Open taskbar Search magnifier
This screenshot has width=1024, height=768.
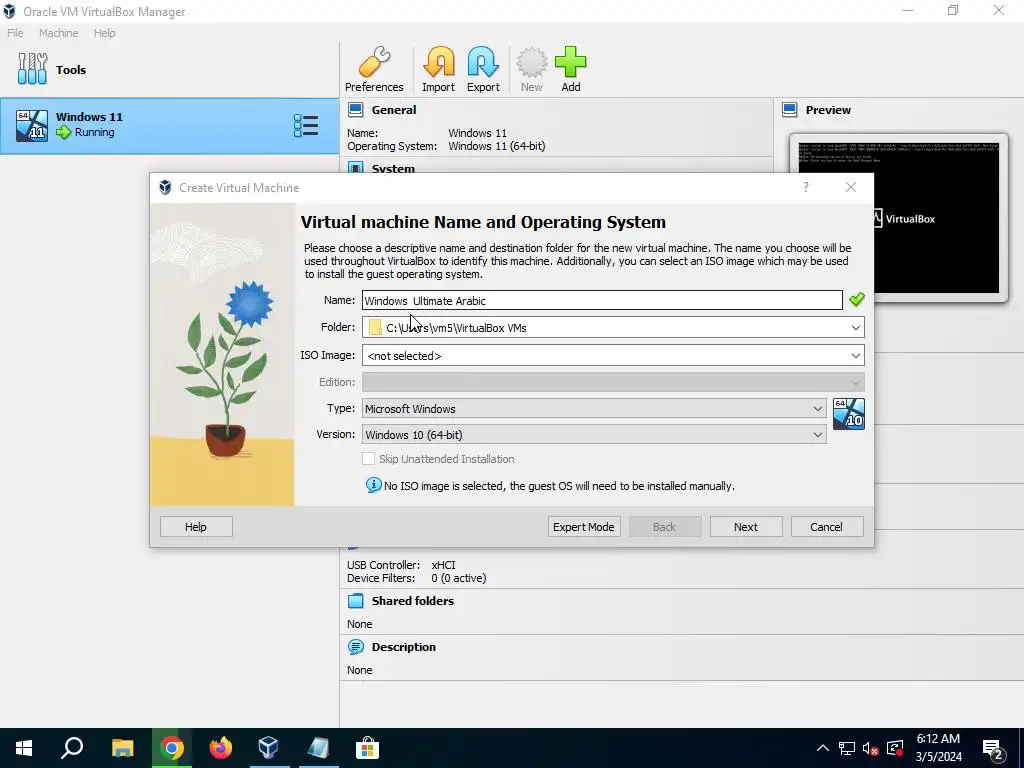coord(72,748)
